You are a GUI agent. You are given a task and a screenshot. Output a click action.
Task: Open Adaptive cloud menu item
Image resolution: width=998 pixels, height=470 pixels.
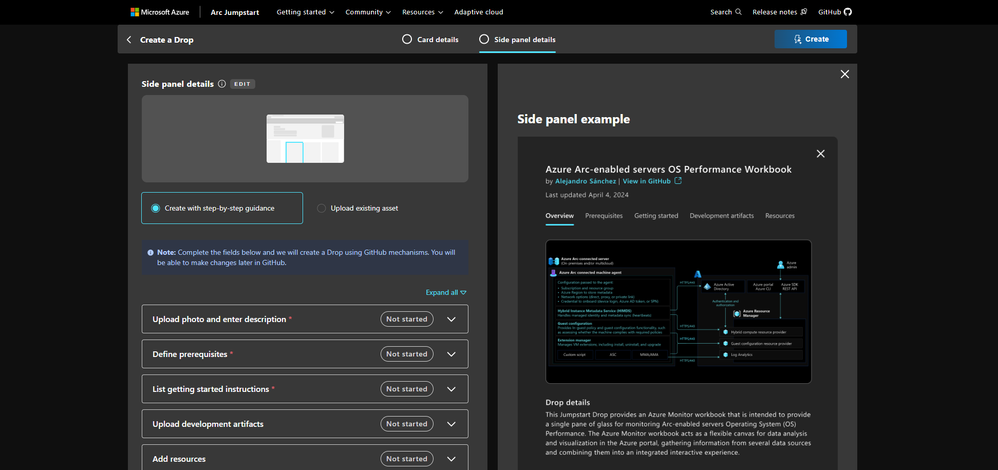[479, 12]
